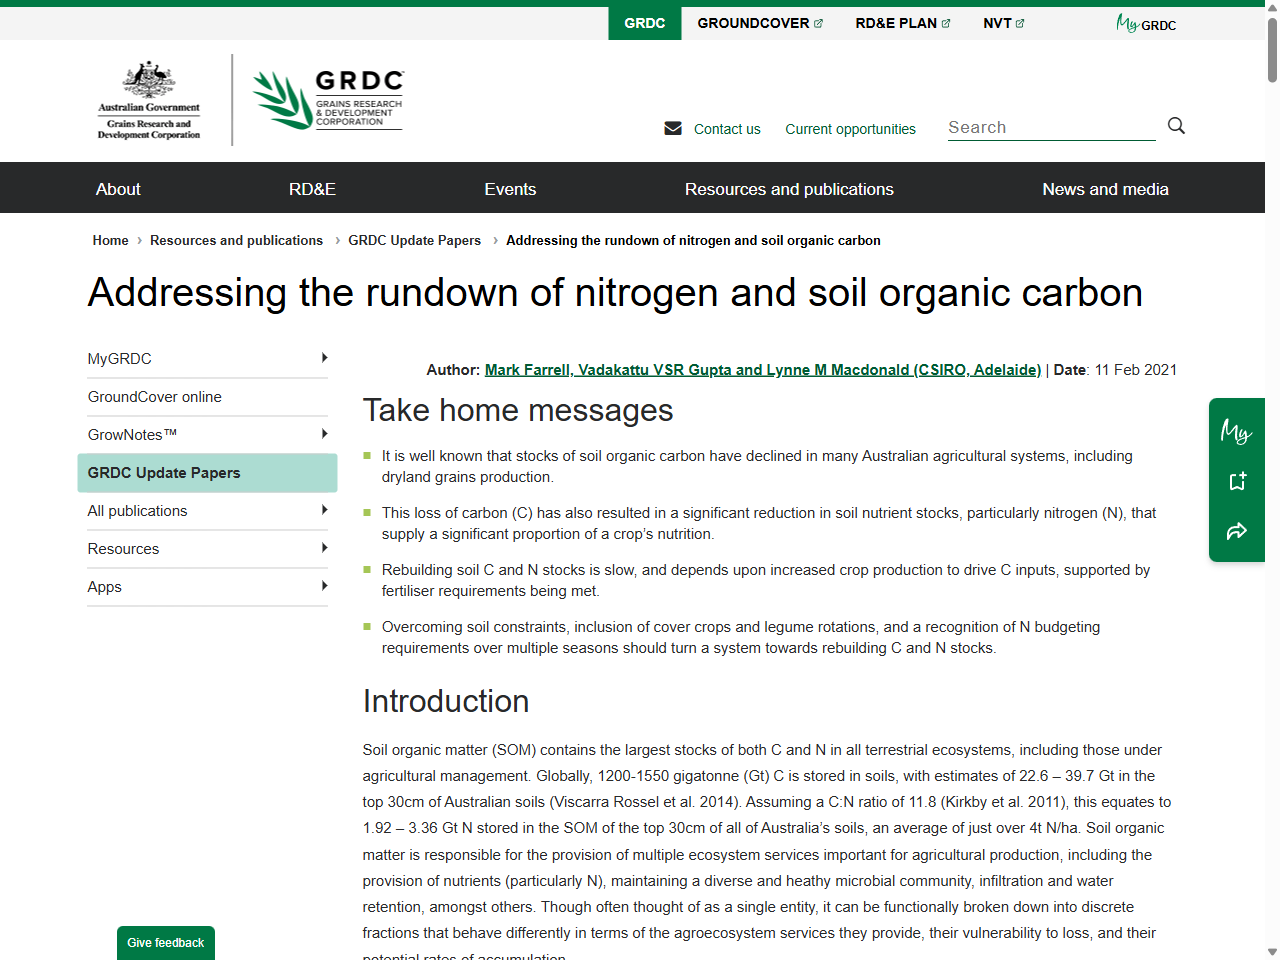Open the News and media navigation menu
Viewport: 1280px width, 960px height.
coord(1105,188)
